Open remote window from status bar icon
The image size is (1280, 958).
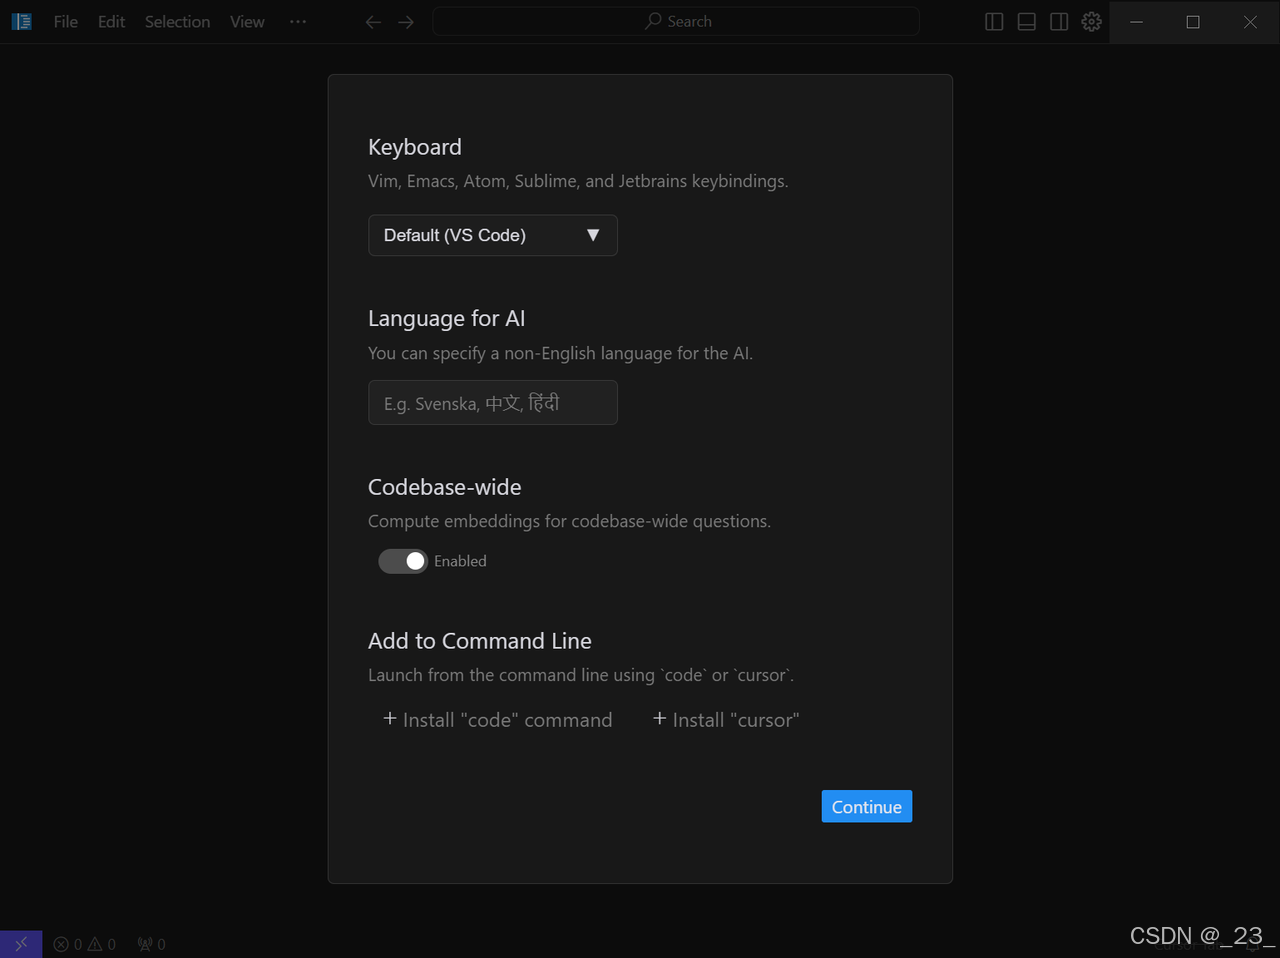(x=21, y=944)
